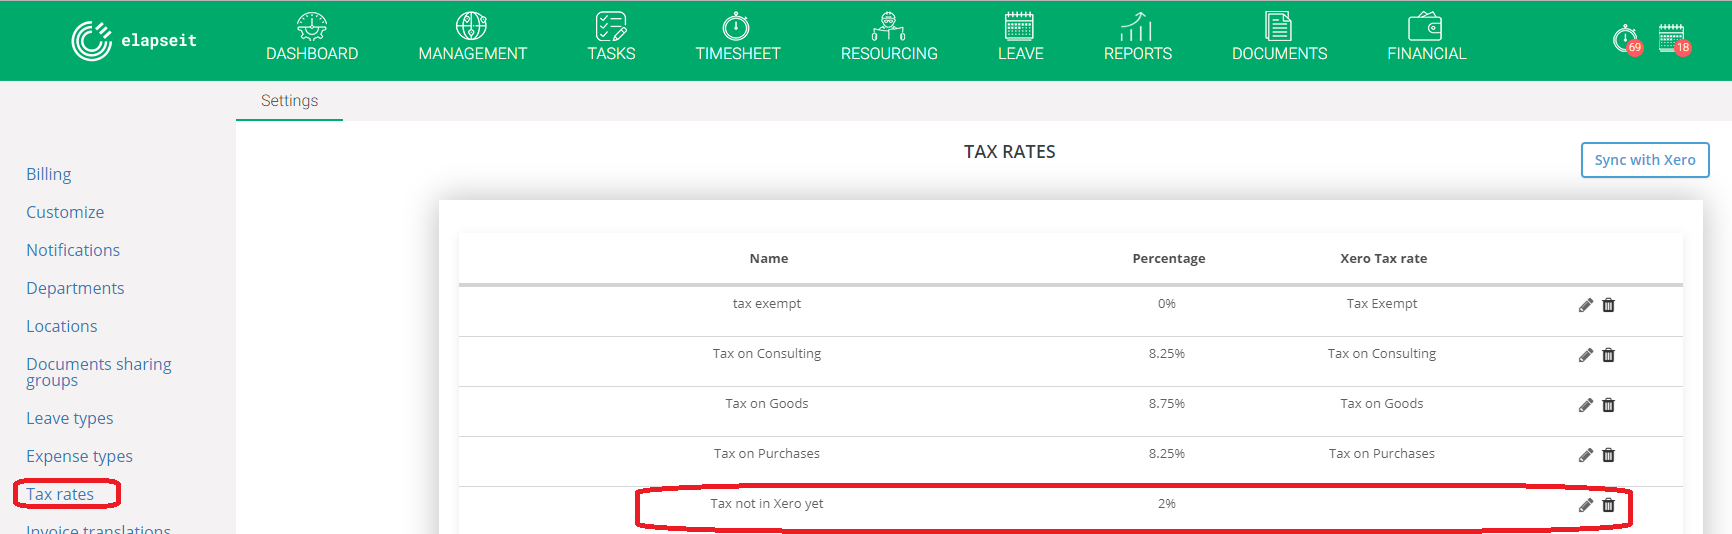
Task: Go to Billing settings
Action: [x=49, y=174]
